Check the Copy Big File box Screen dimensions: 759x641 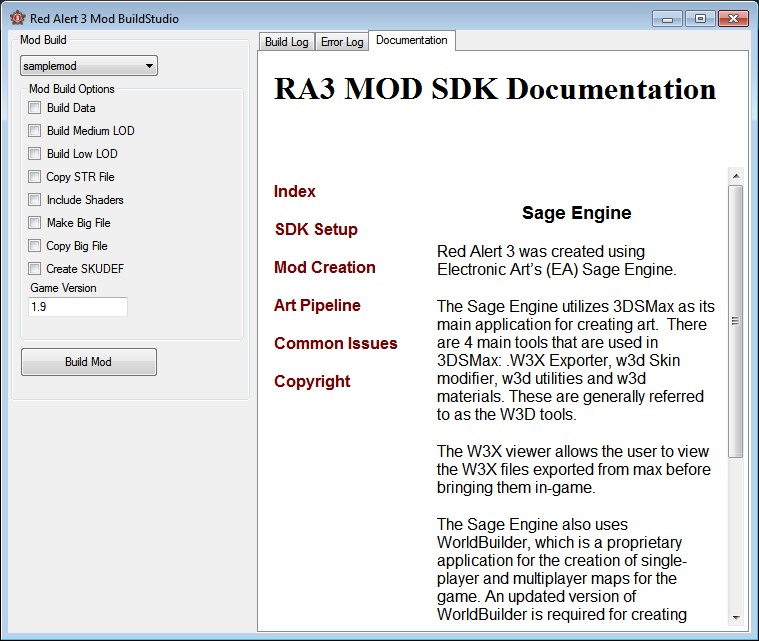34,245
